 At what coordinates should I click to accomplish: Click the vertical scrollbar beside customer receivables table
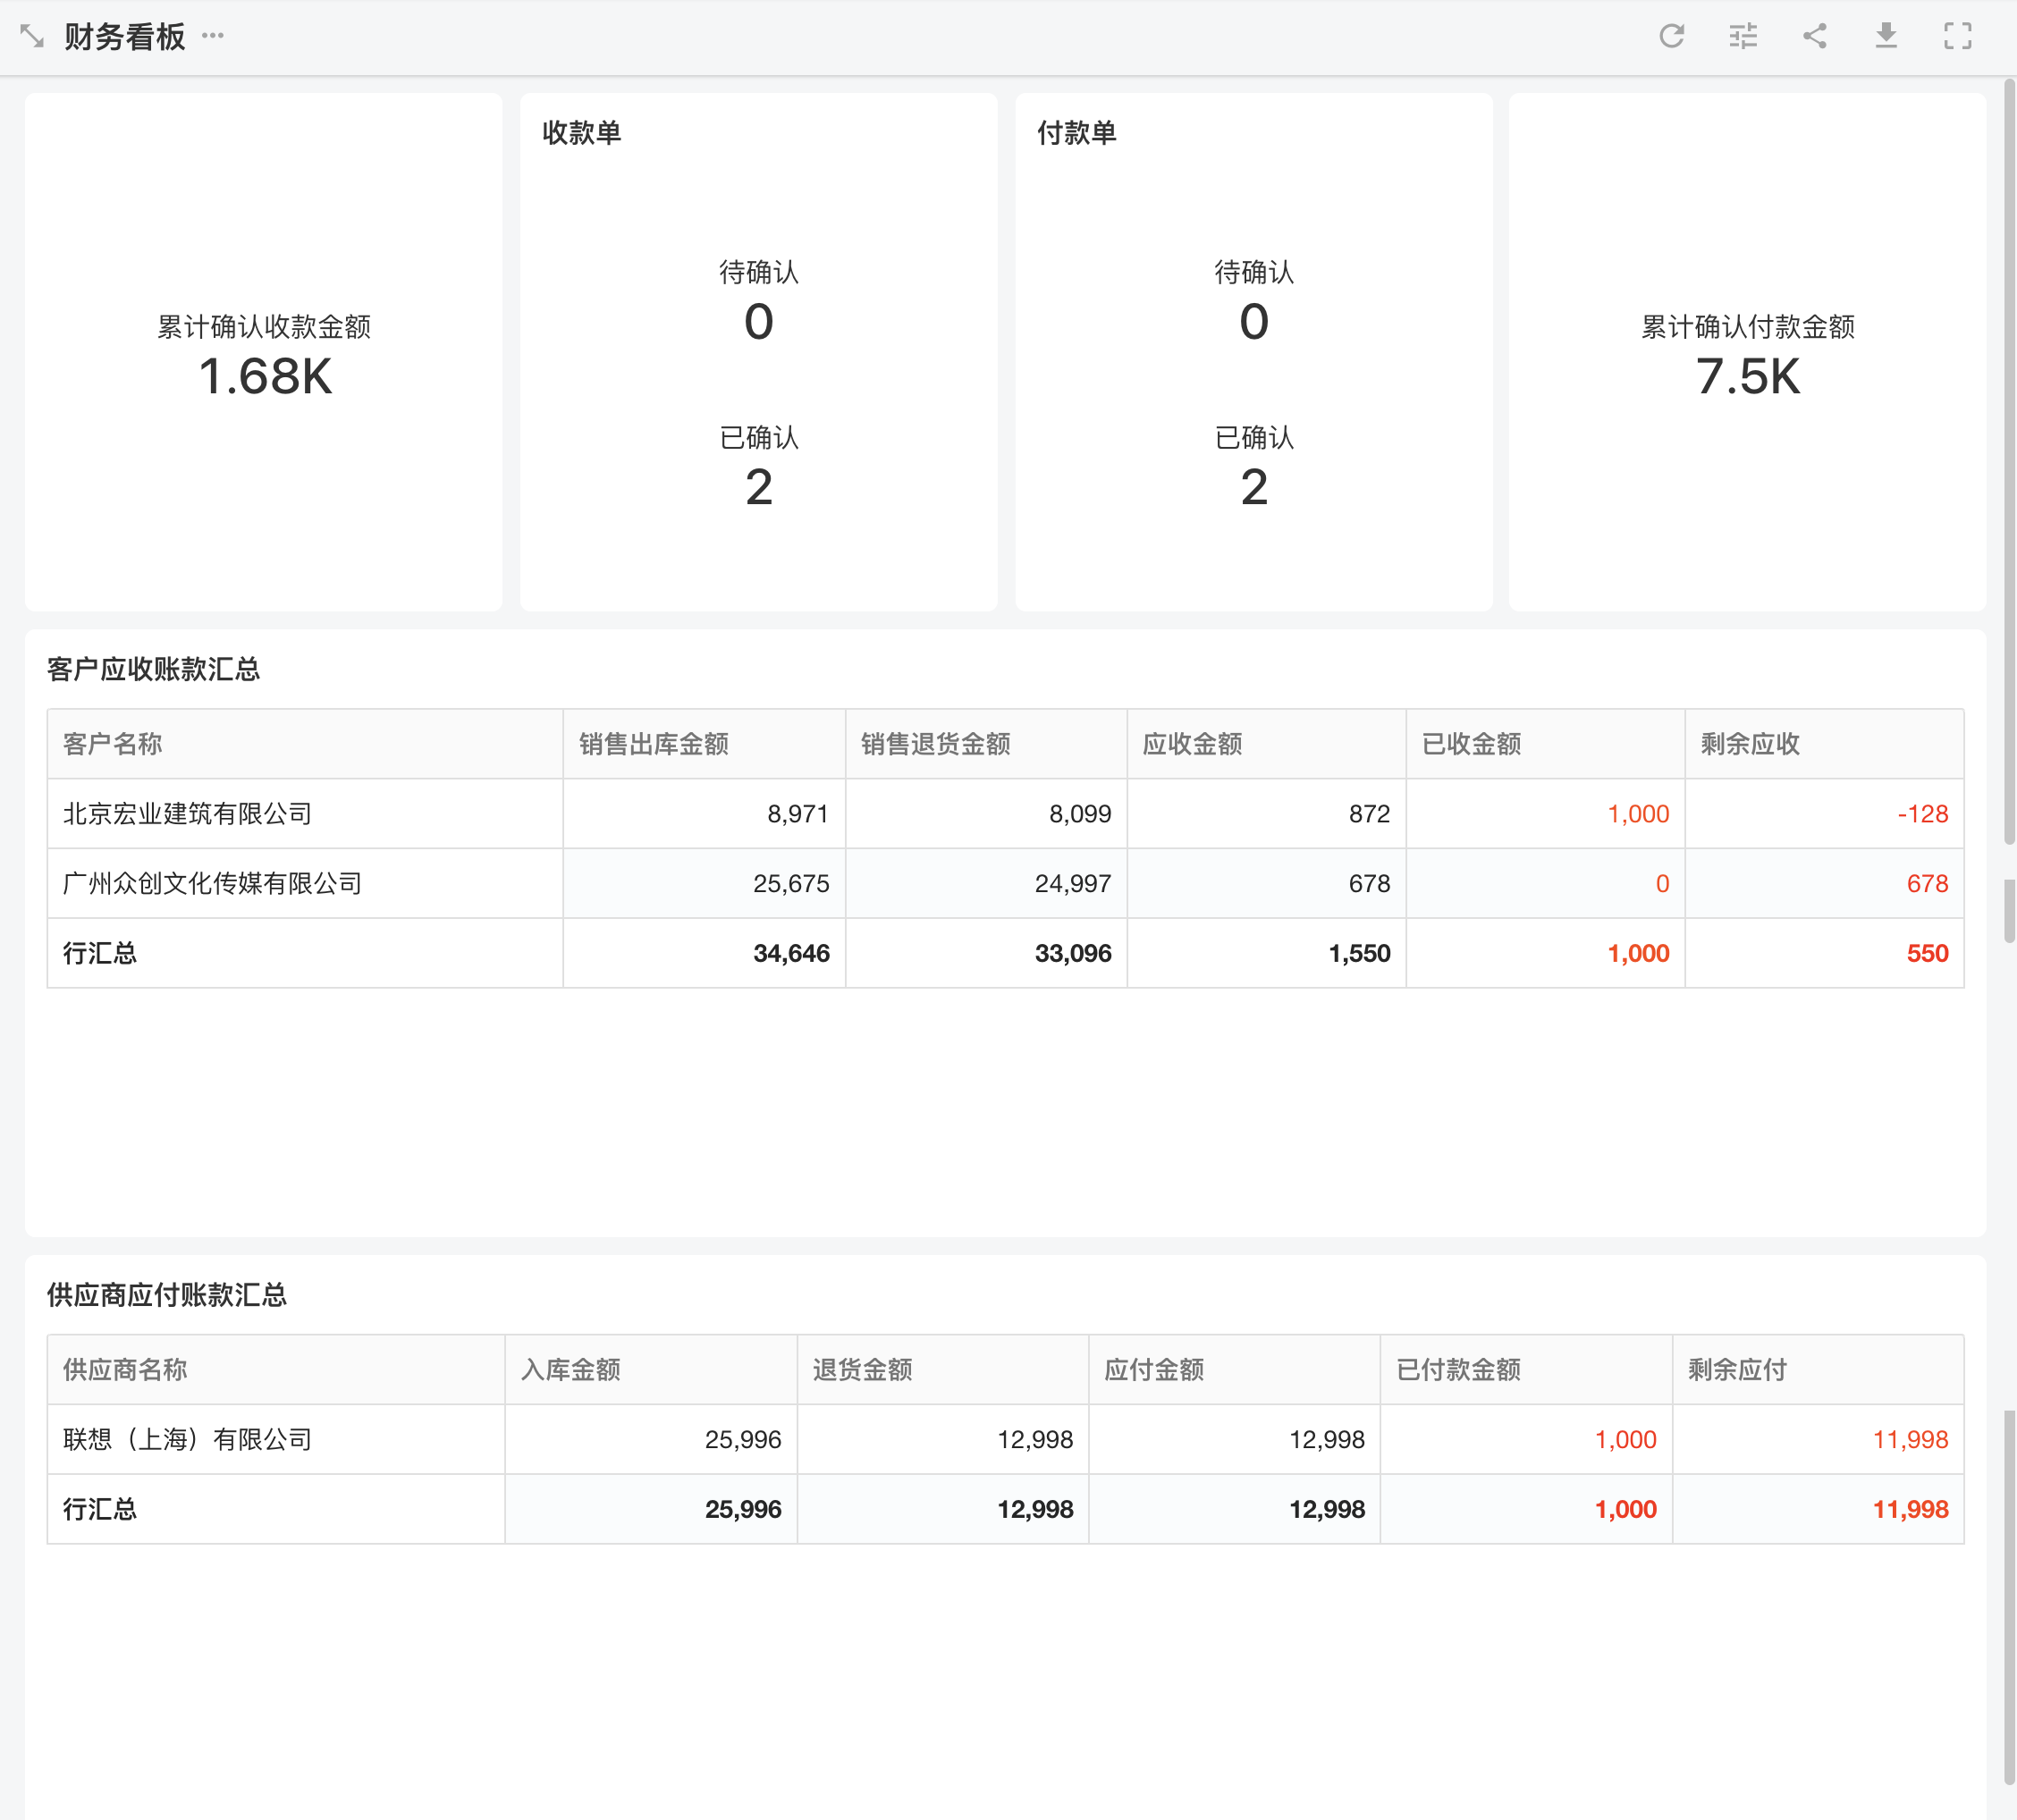[x=2009, y=911]
